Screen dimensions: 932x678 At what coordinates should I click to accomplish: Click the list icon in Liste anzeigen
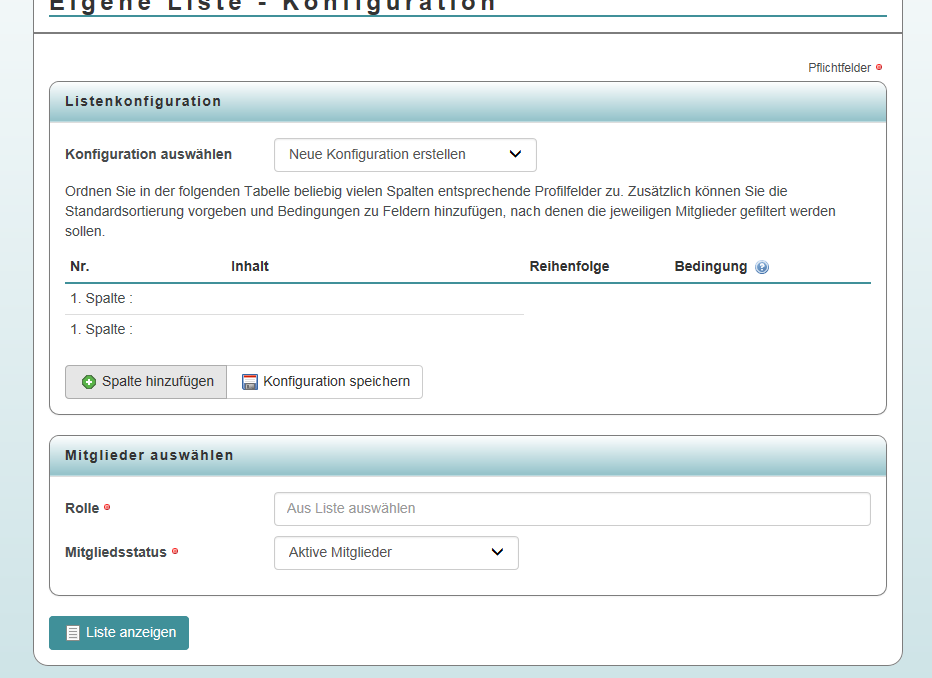tap(73, 633)
